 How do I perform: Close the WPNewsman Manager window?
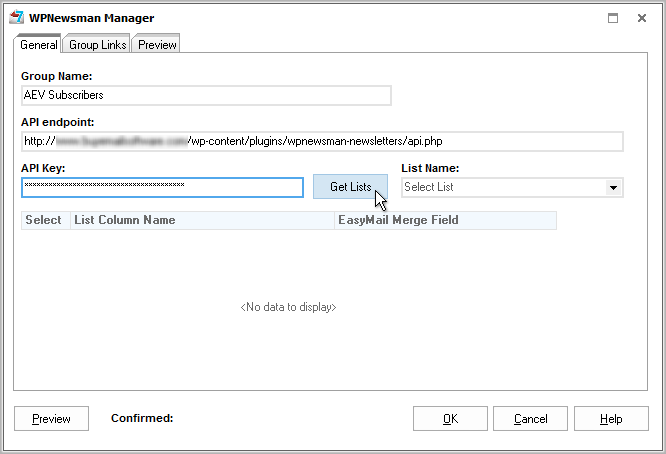(x=642, y=18)
